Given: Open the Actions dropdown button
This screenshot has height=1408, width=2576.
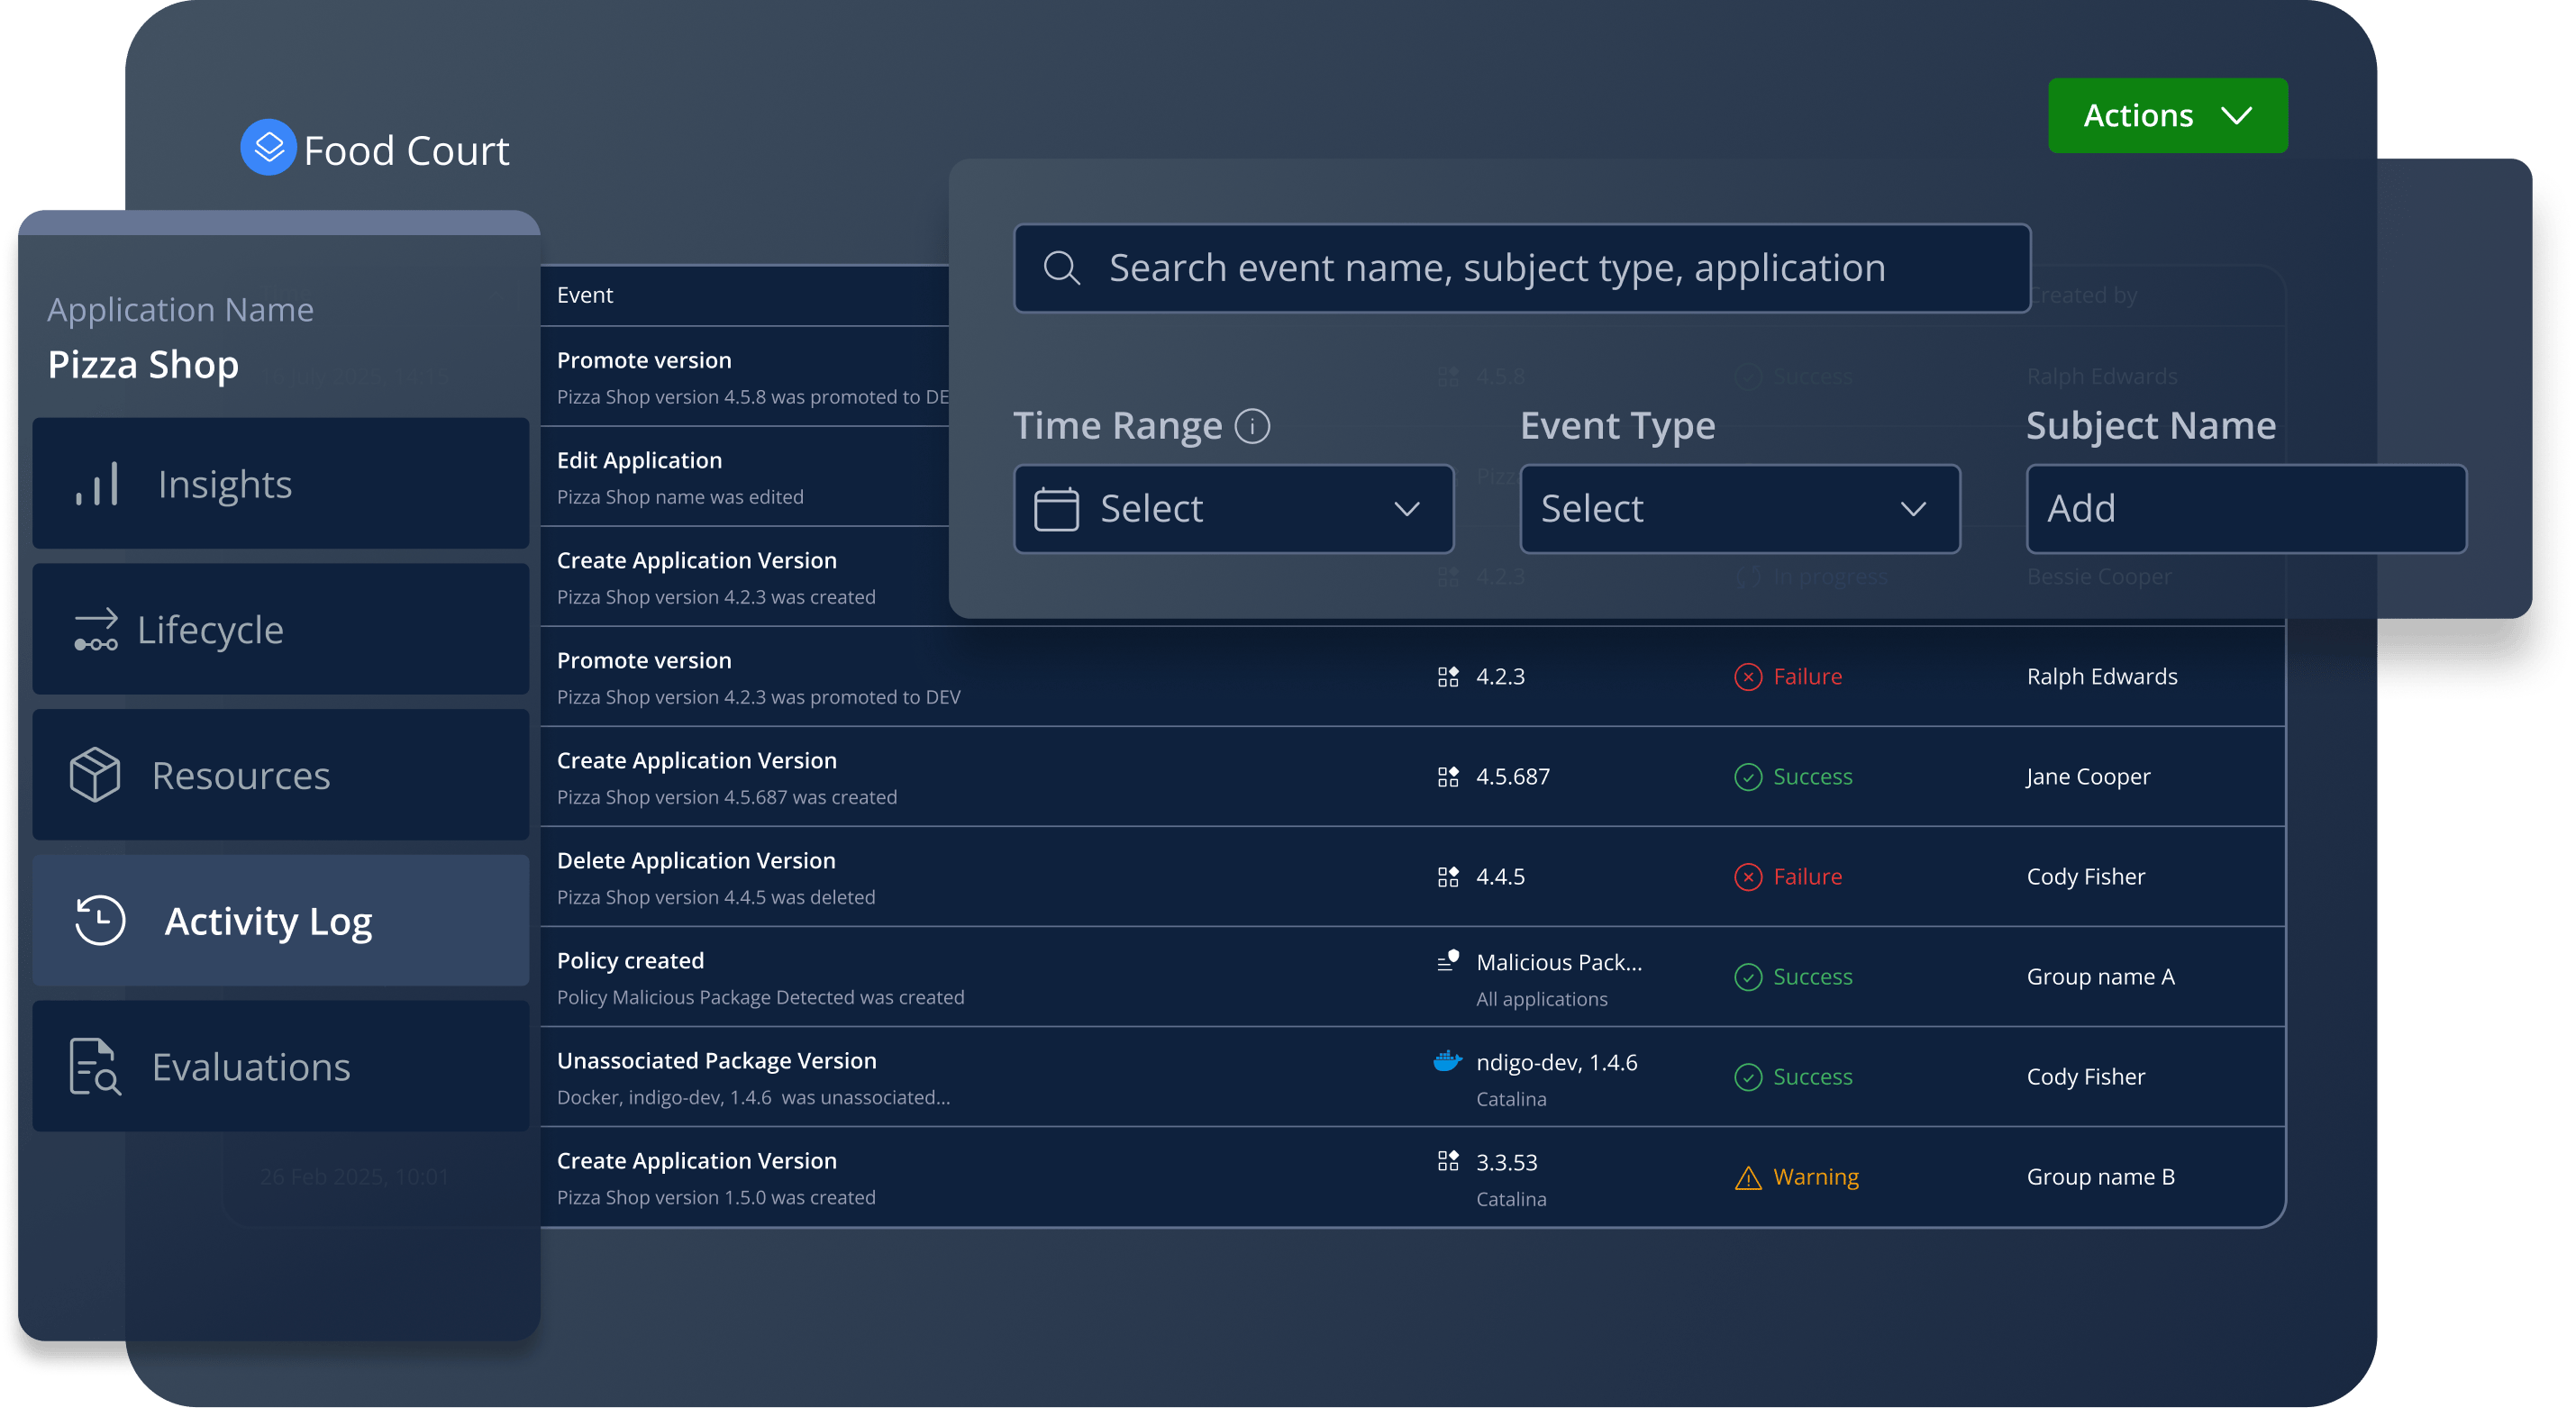Looking at the screenshot, I should point(2167,116).
